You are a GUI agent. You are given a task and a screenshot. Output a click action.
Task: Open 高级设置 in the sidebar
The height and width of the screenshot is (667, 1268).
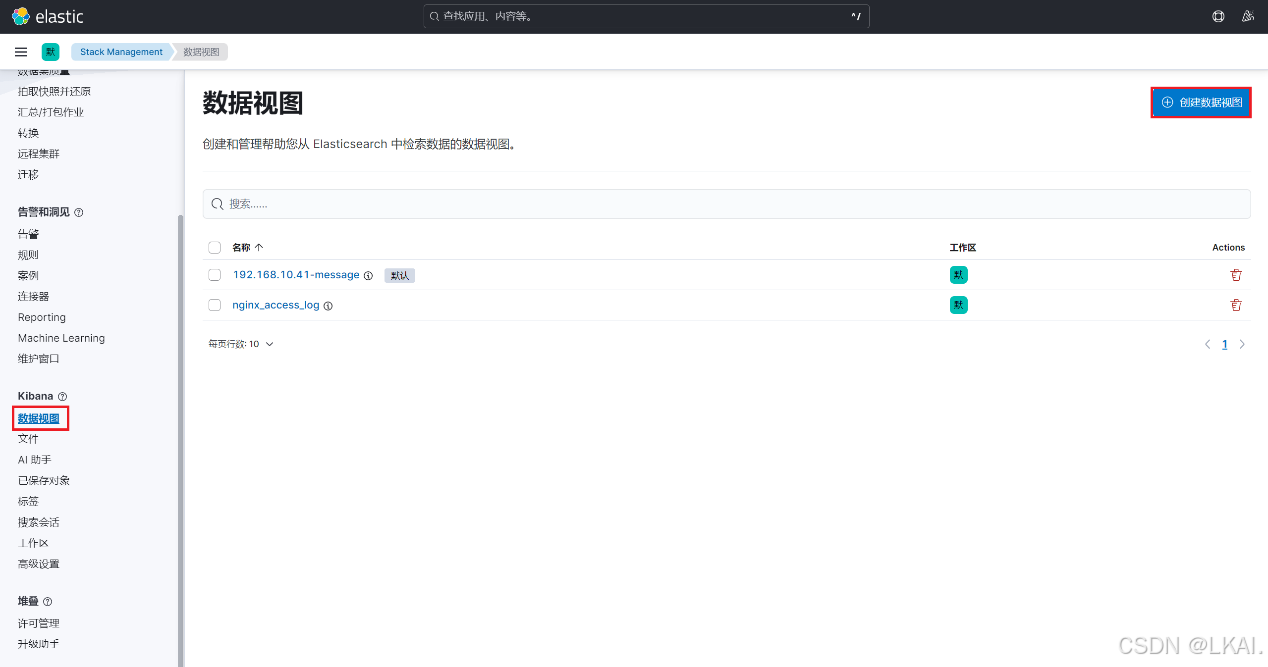click(39, 564)
